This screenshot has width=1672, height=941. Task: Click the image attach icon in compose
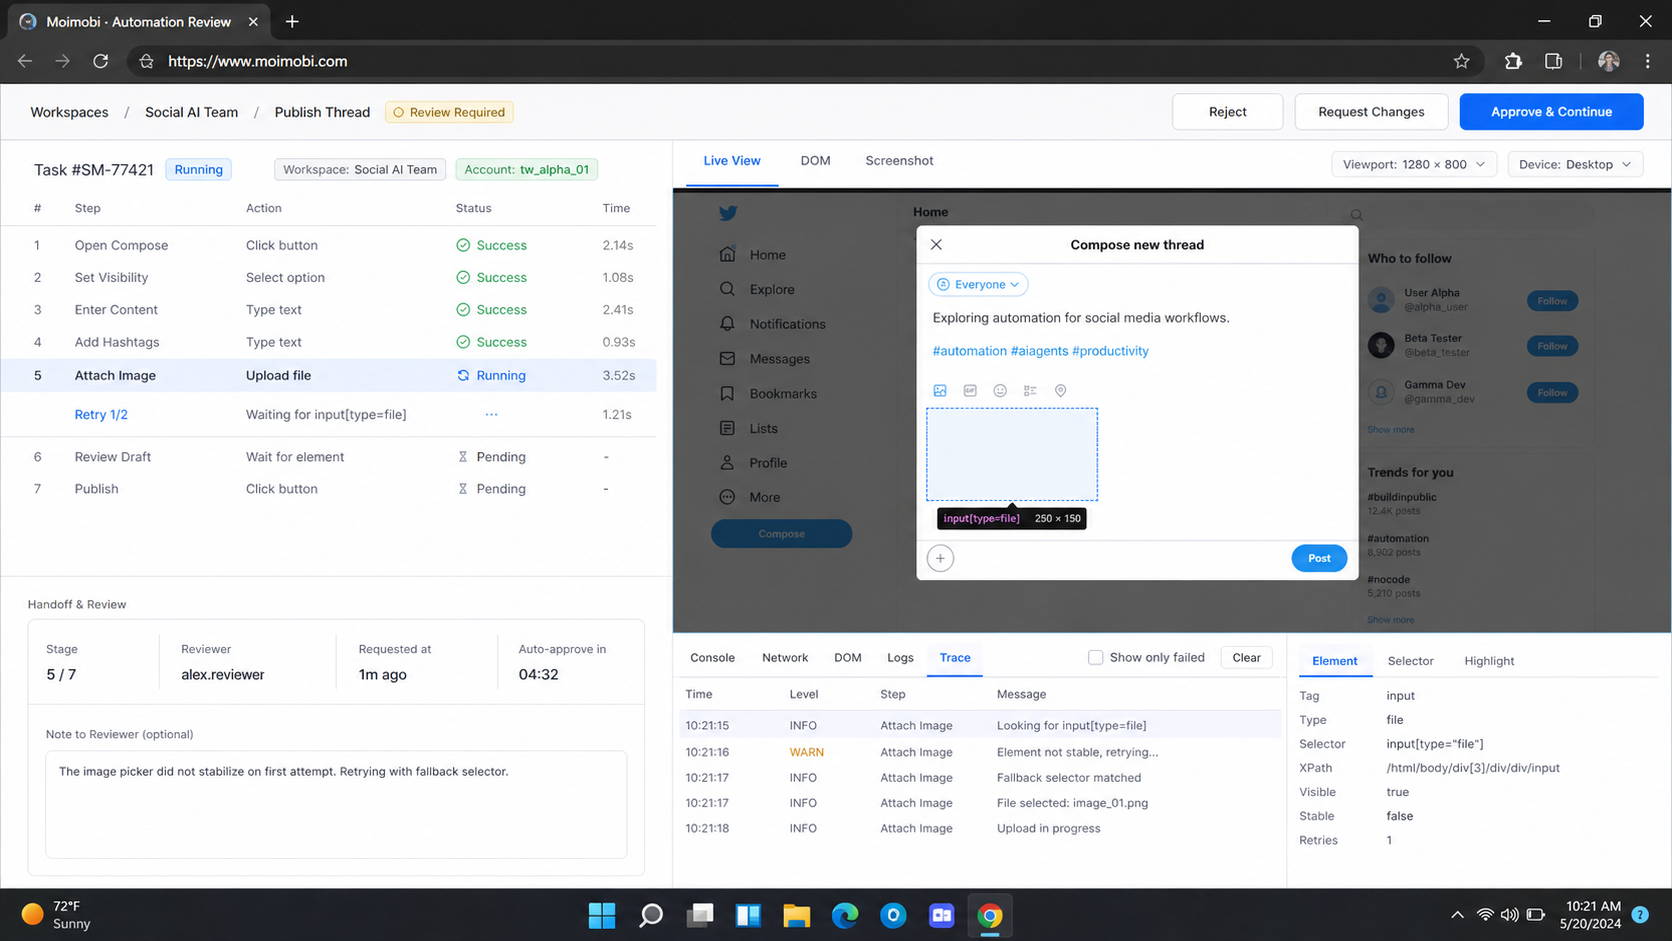[940, 391]
